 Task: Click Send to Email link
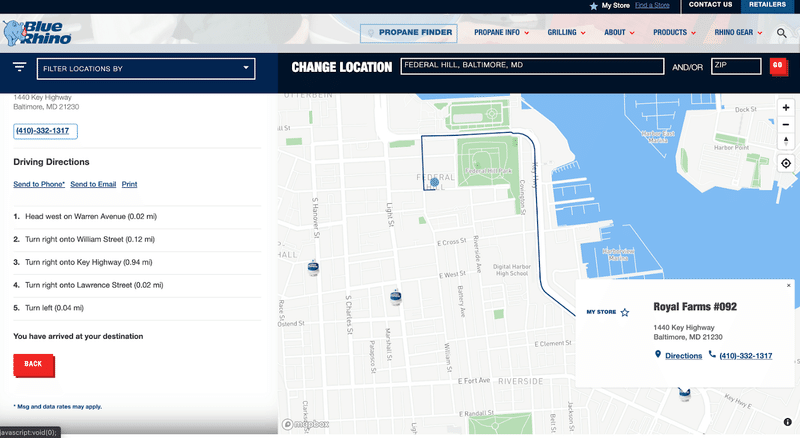click(93, 184)
